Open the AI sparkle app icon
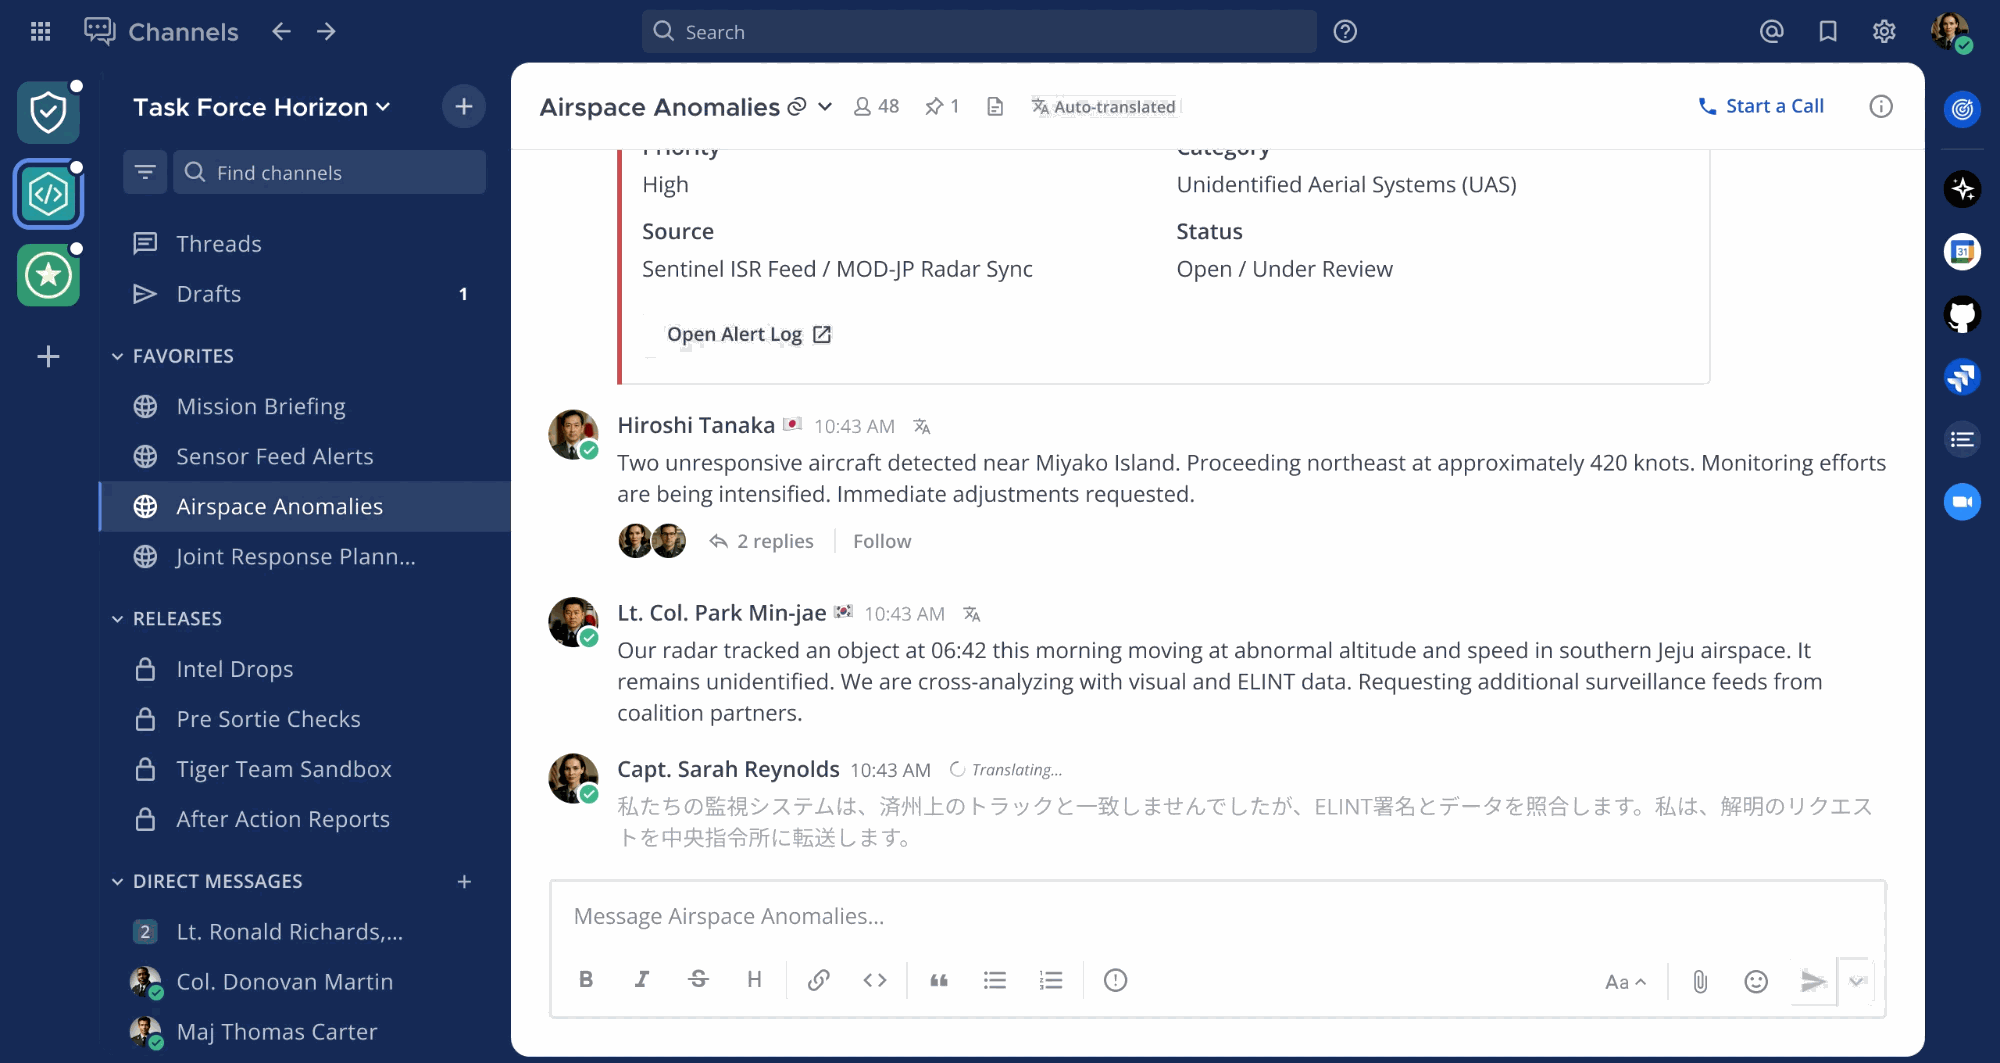Viewport: 2000px width, 1063px height. tap(1962, 188)
